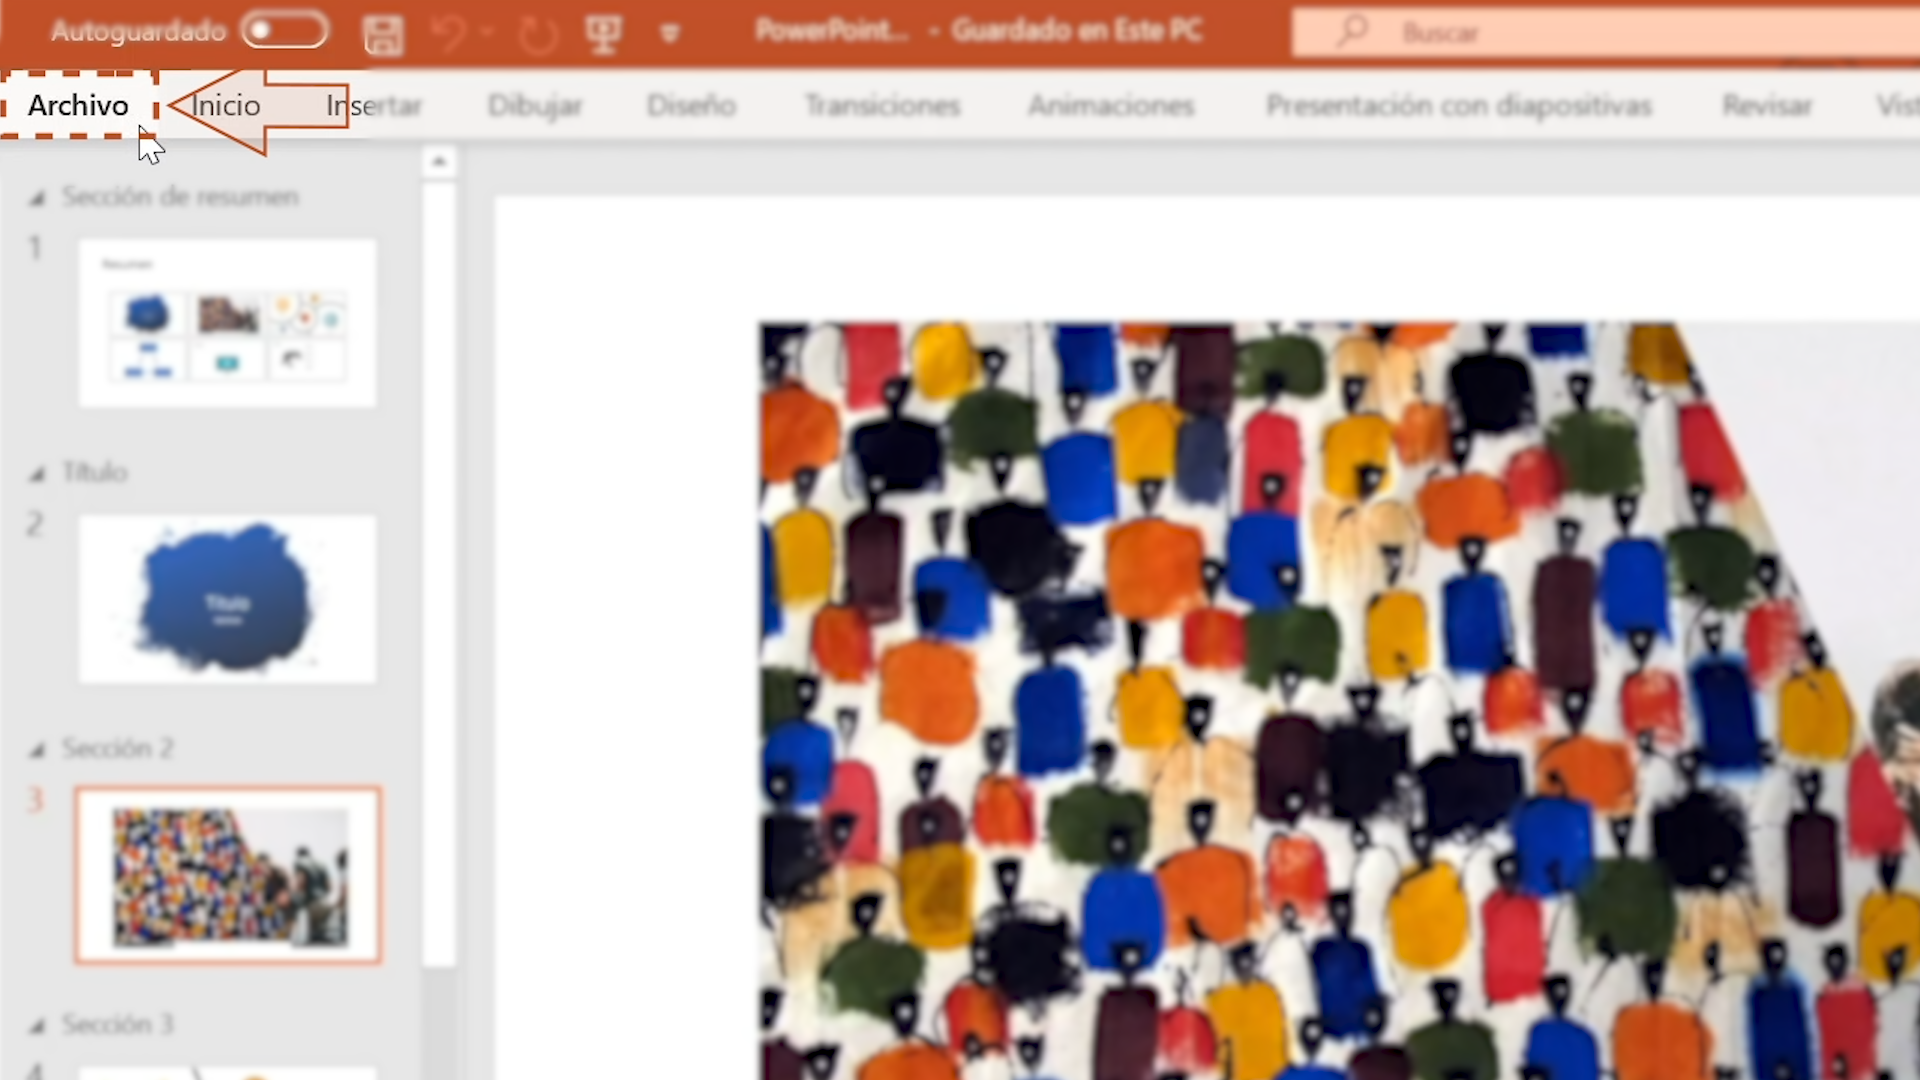The image size is (1920, 1080).
Task: Collapse the Título section
Action: pyautogui.click(x=37, y=474)
